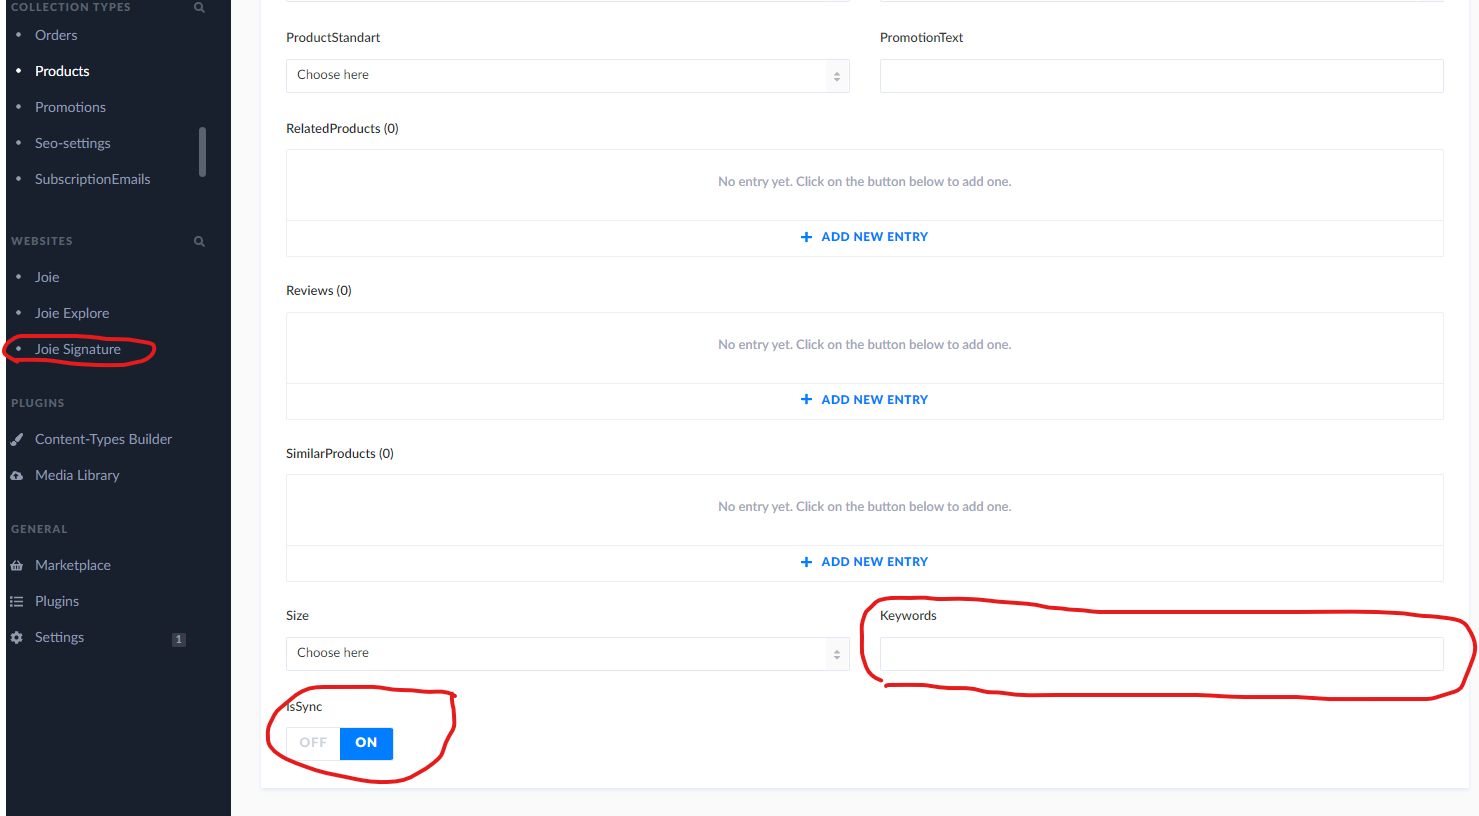
Task: Open Promotions collection type
Action: click(70, 107)
